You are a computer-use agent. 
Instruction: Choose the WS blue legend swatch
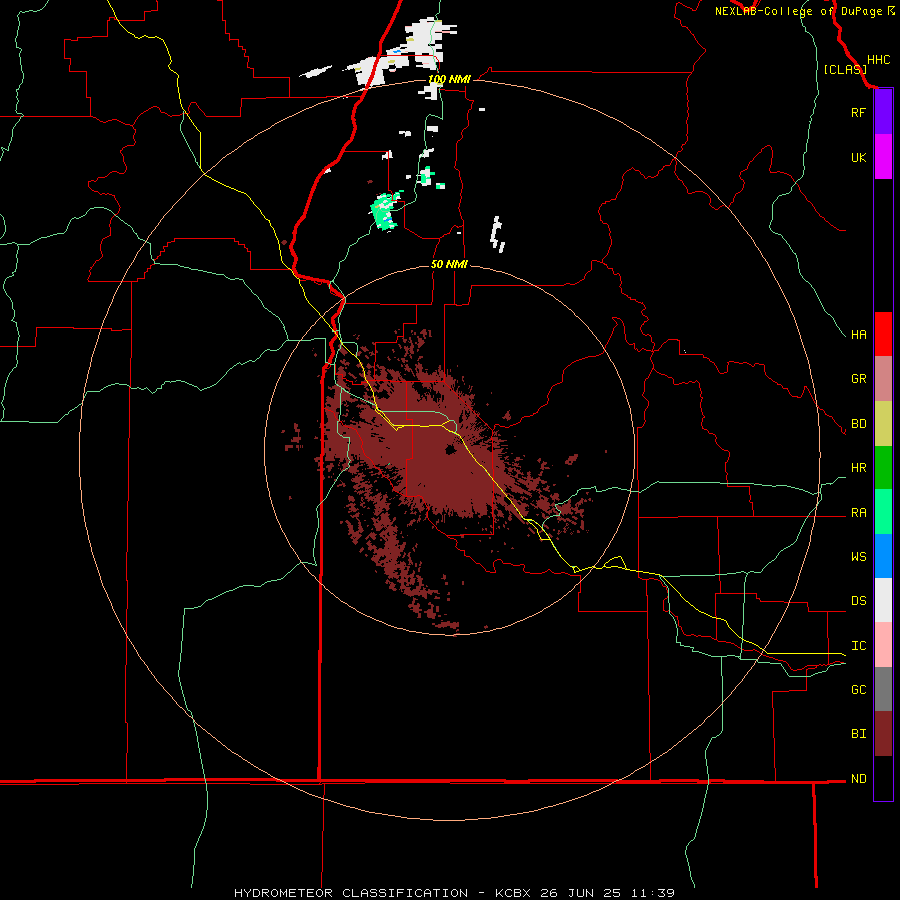click(883, 556)
